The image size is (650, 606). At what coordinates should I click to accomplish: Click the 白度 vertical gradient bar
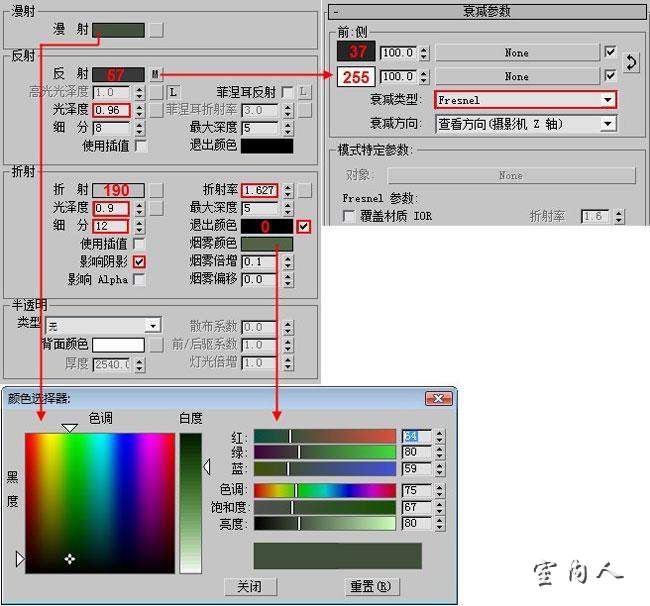(191, 503)
